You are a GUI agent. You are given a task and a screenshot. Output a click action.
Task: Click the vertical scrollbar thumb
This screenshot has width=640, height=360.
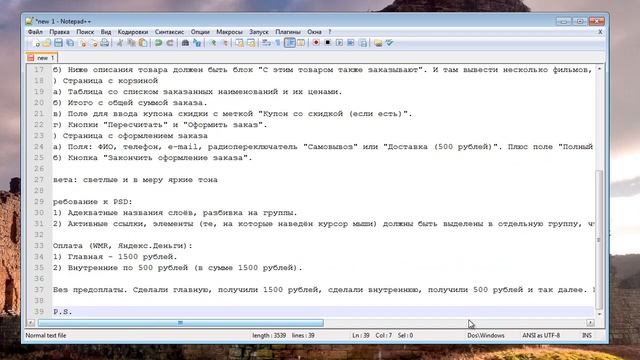tap(599, 240)
